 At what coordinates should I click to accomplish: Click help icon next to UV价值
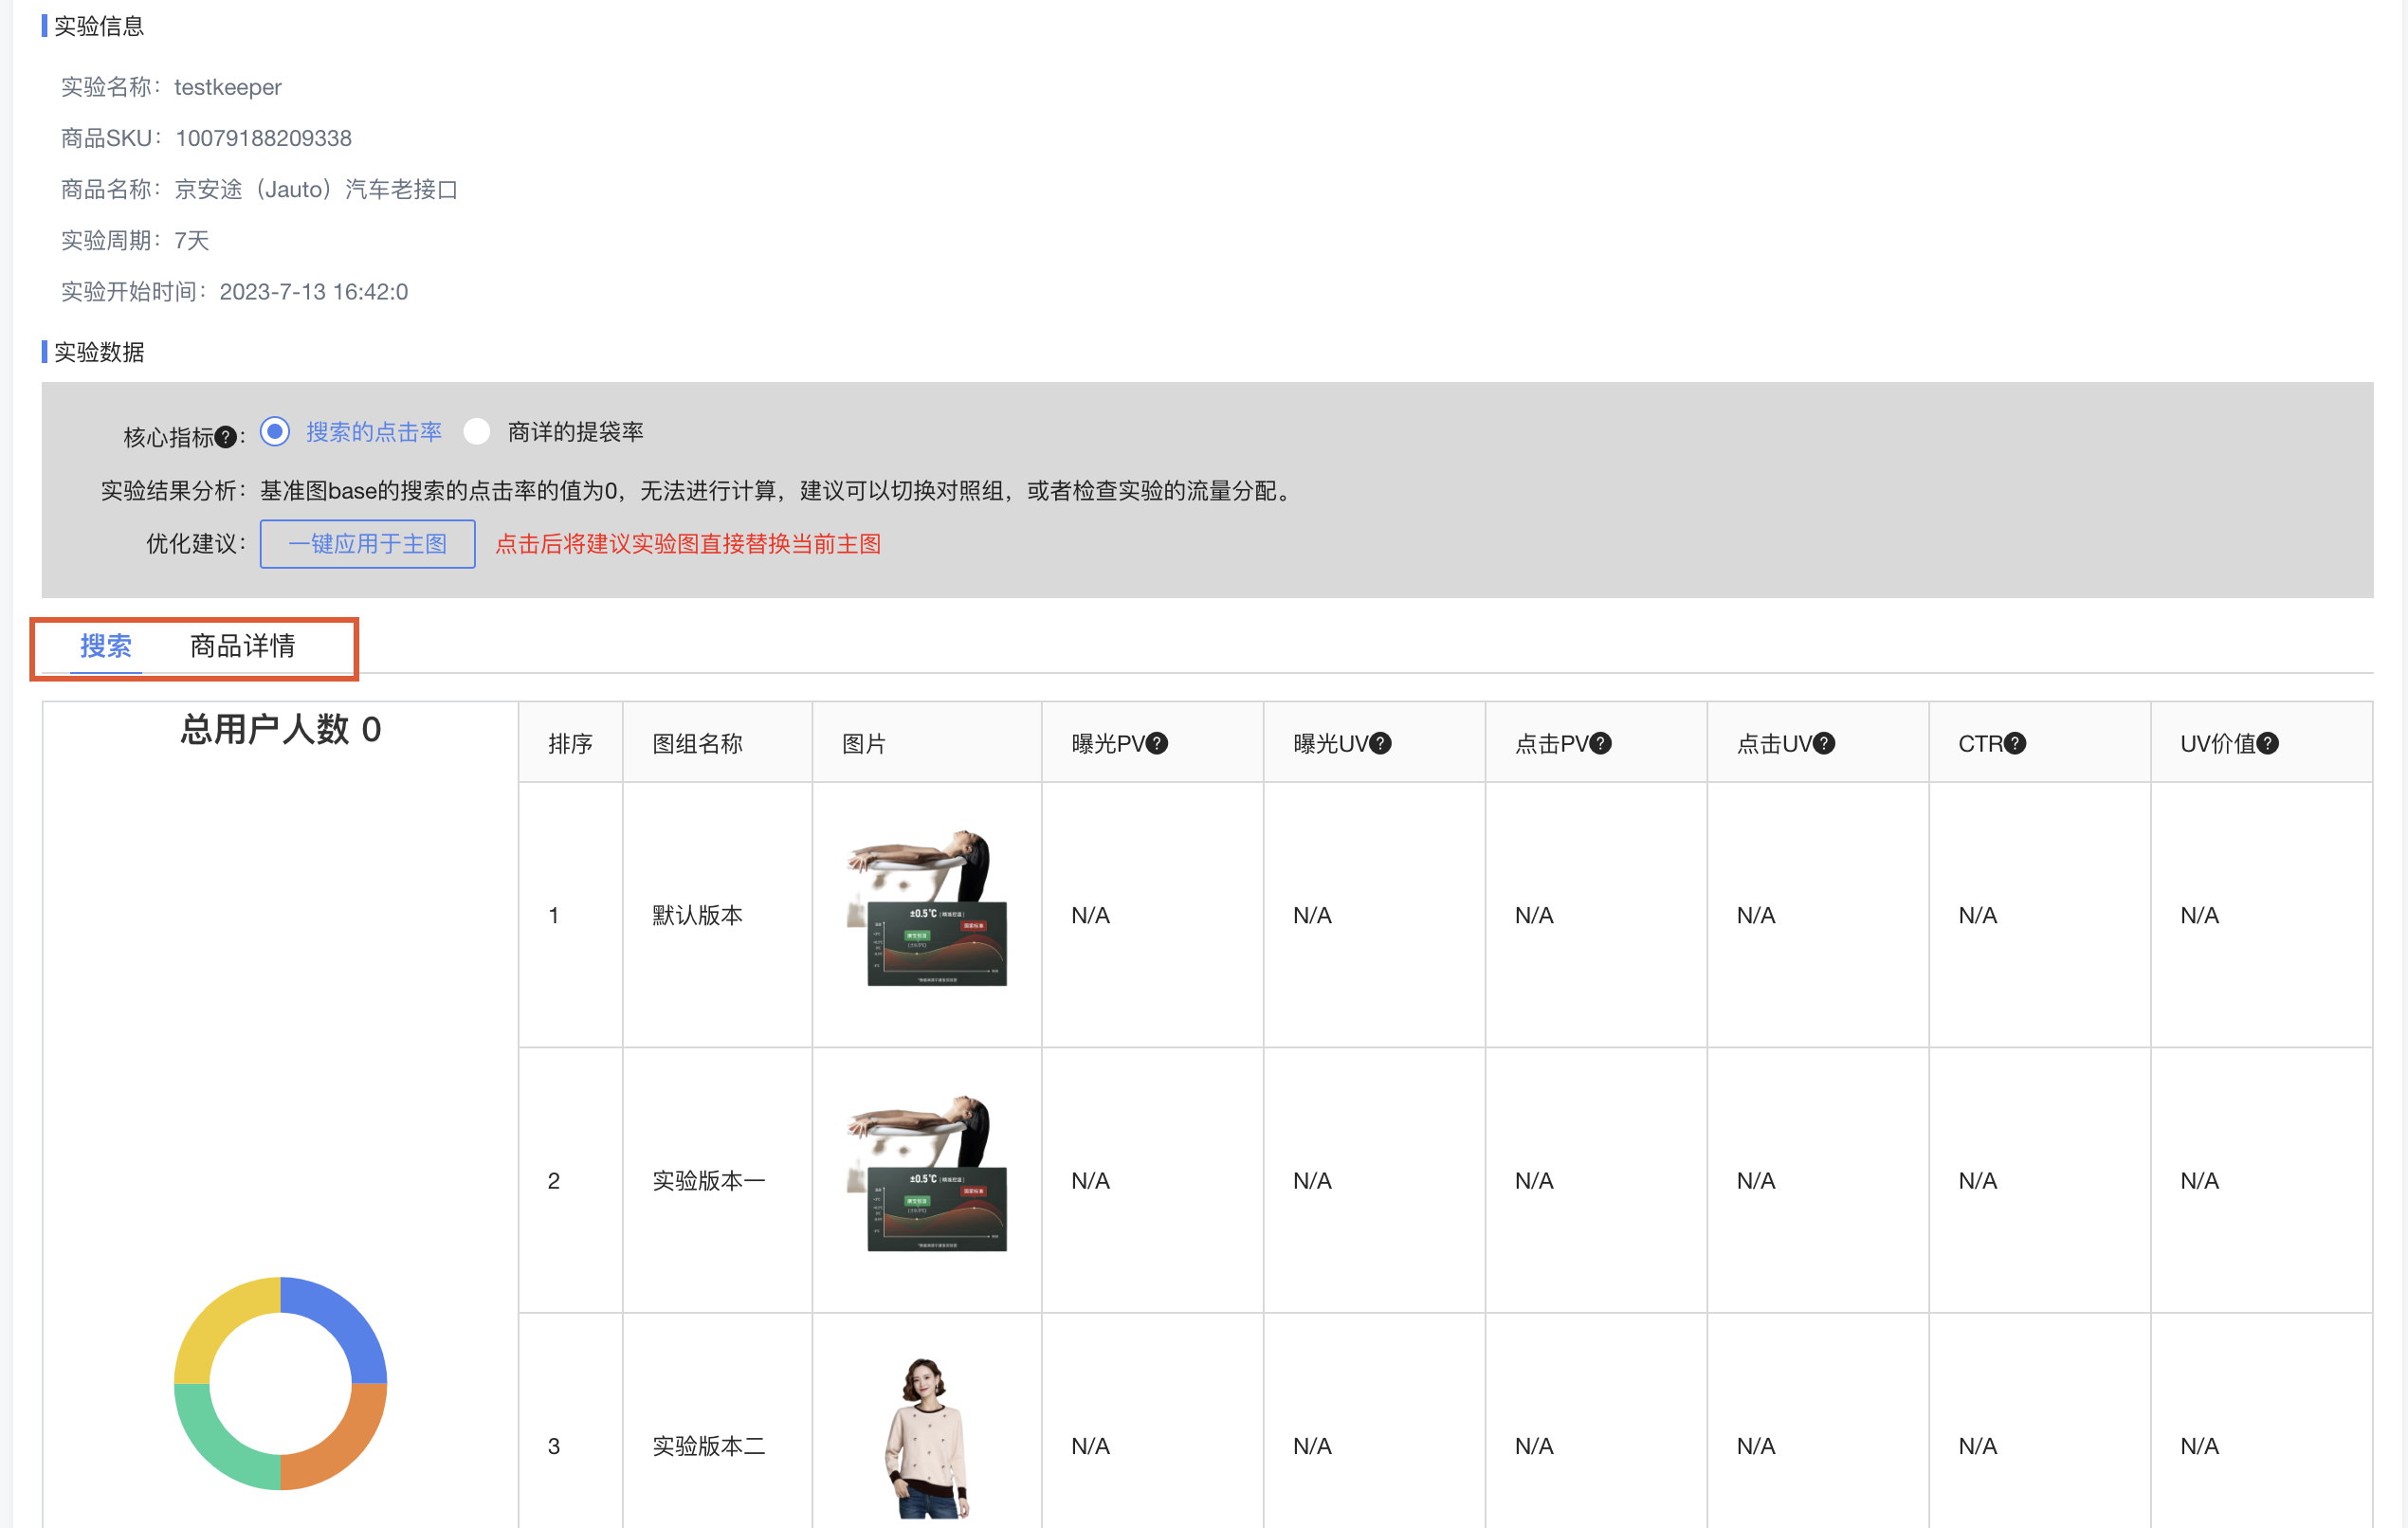(x=2268, y=743)
